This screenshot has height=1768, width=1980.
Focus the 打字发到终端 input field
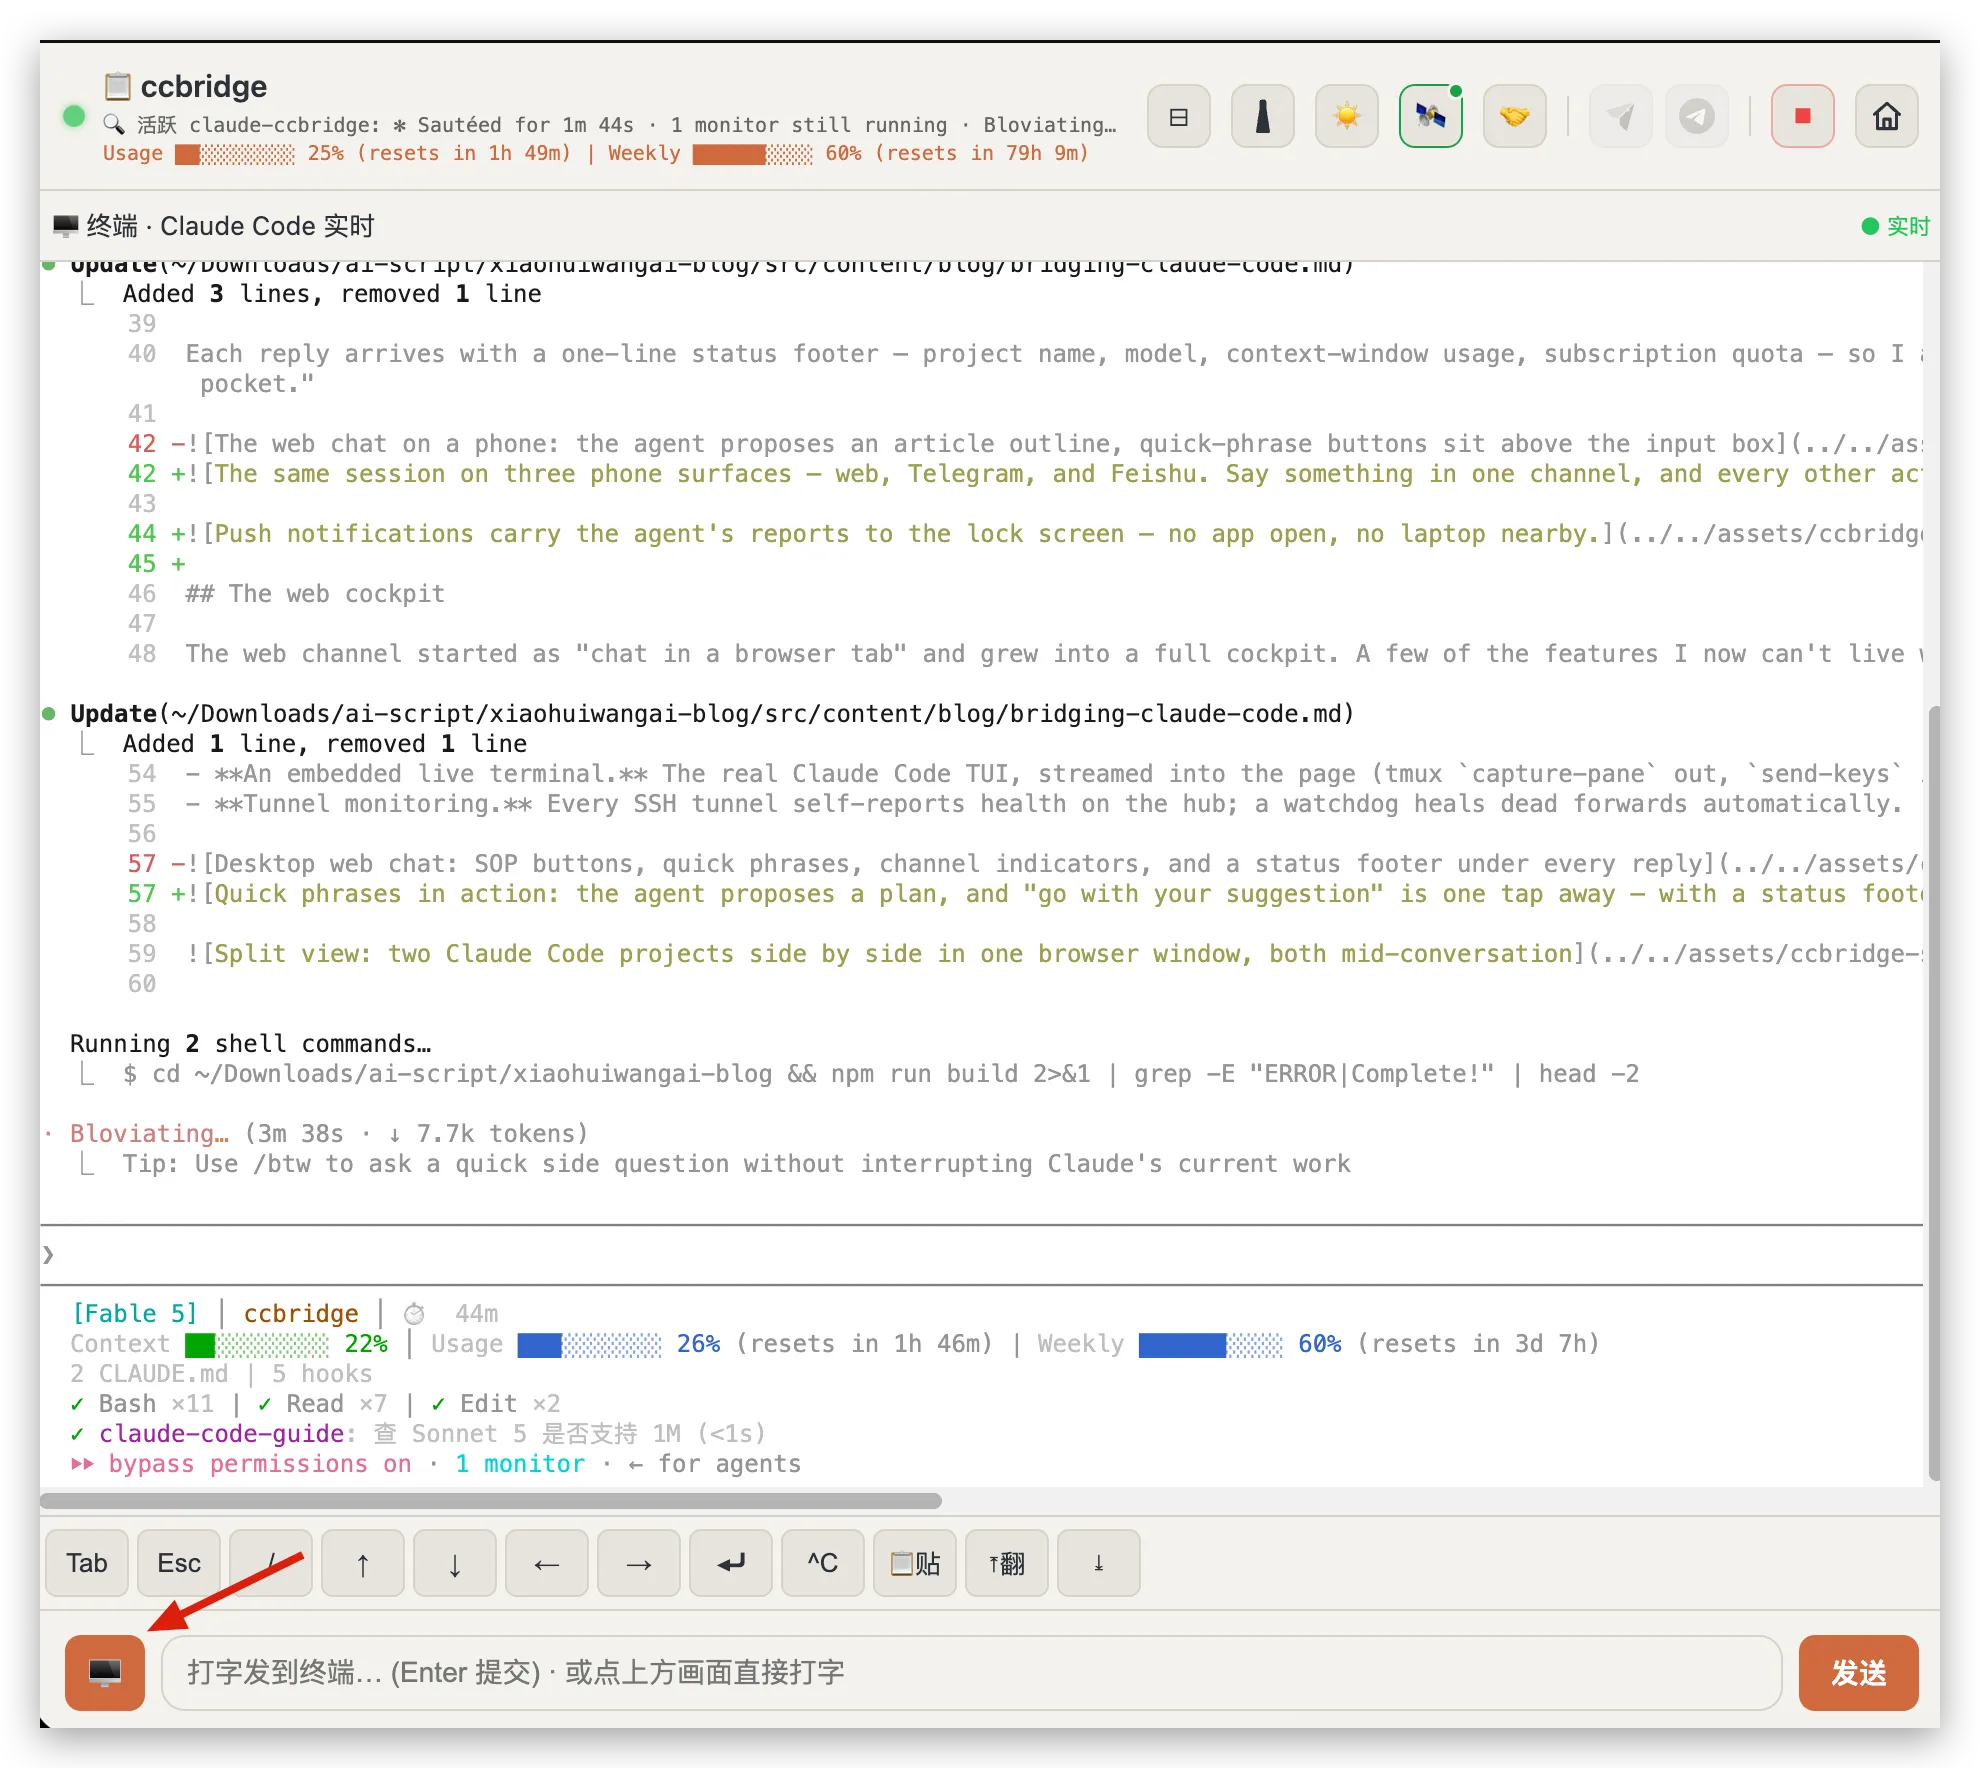971,1673
